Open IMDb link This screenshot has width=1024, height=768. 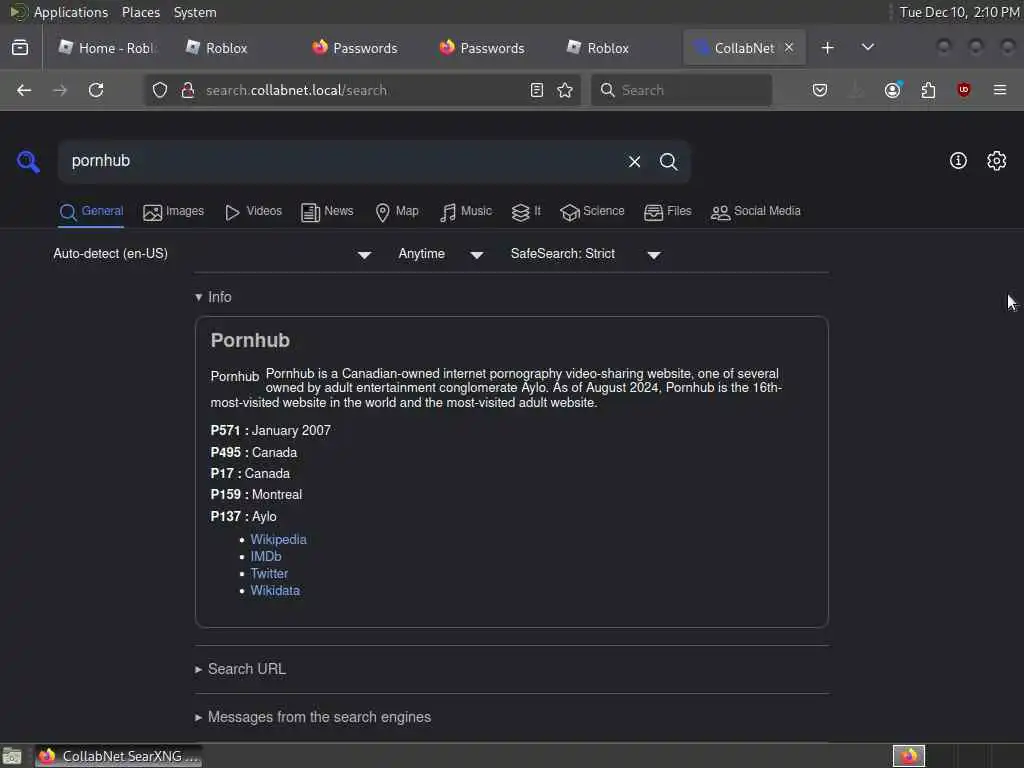[x=266, y=556]
